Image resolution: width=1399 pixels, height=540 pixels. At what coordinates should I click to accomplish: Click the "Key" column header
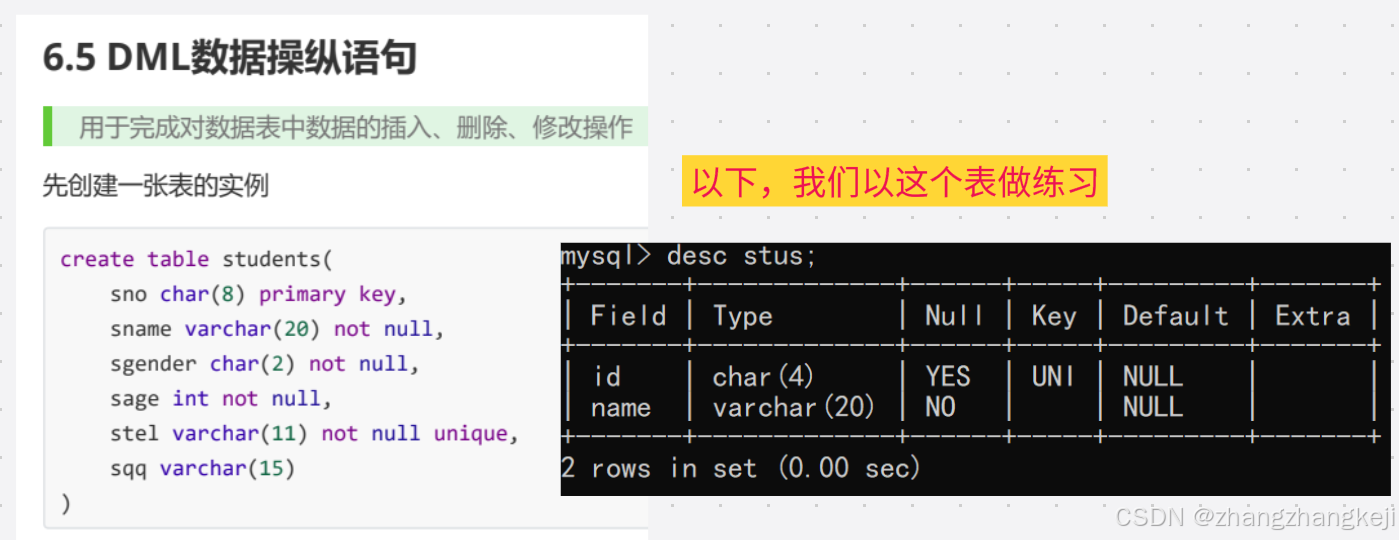[1054, 316]
